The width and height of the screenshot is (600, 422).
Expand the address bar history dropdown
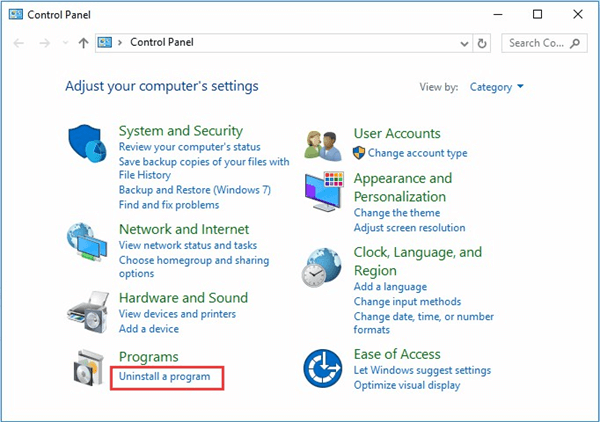pyautogui.click(x=464, y=44)
